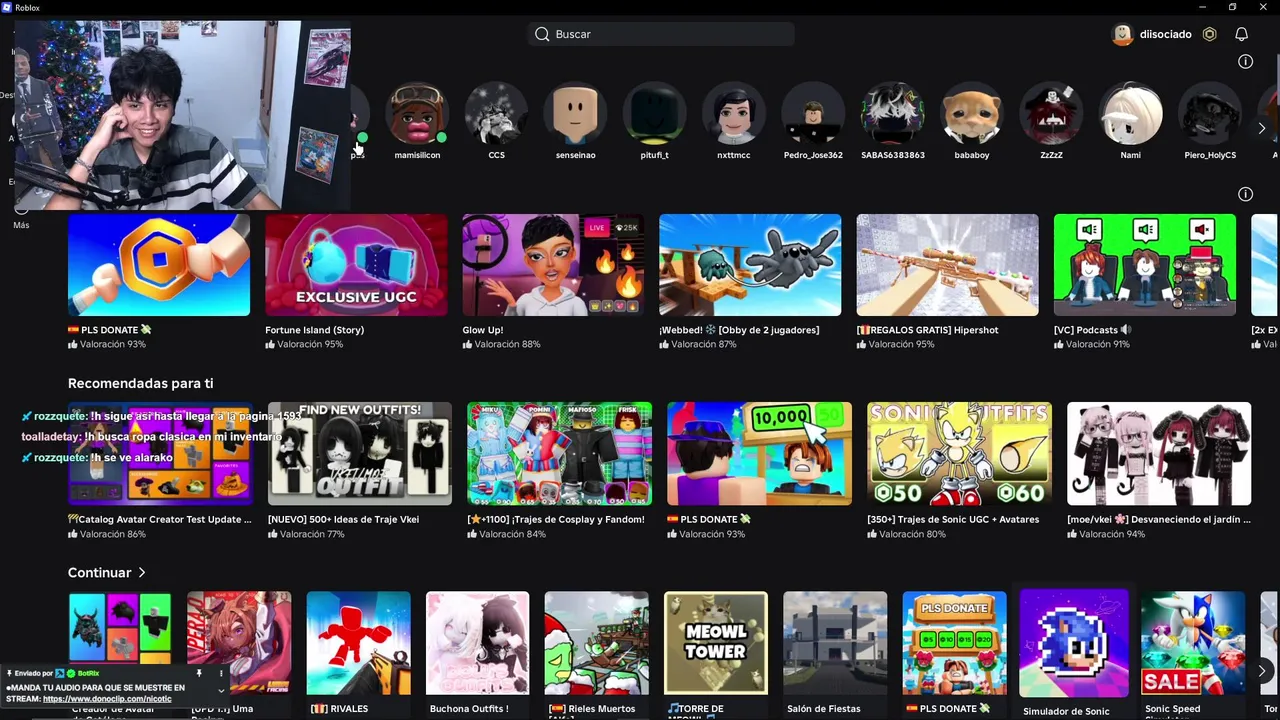Open the game row info icon
Image resolution: width=1280 pixels, height=720 pixels.
coord(1245,194)
